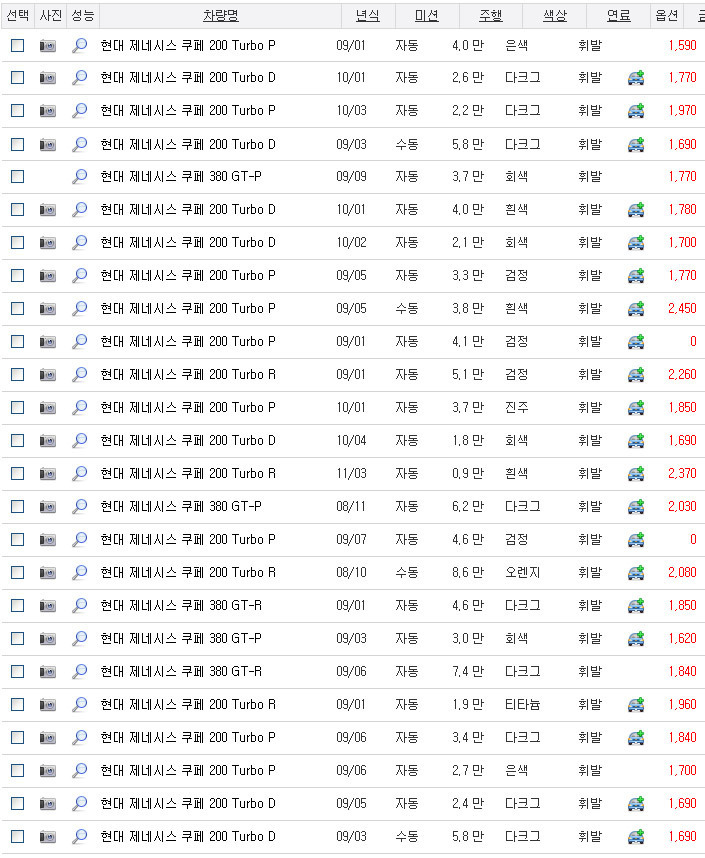
Task: Sort by 미션 column header
Action: pos(426,15)
